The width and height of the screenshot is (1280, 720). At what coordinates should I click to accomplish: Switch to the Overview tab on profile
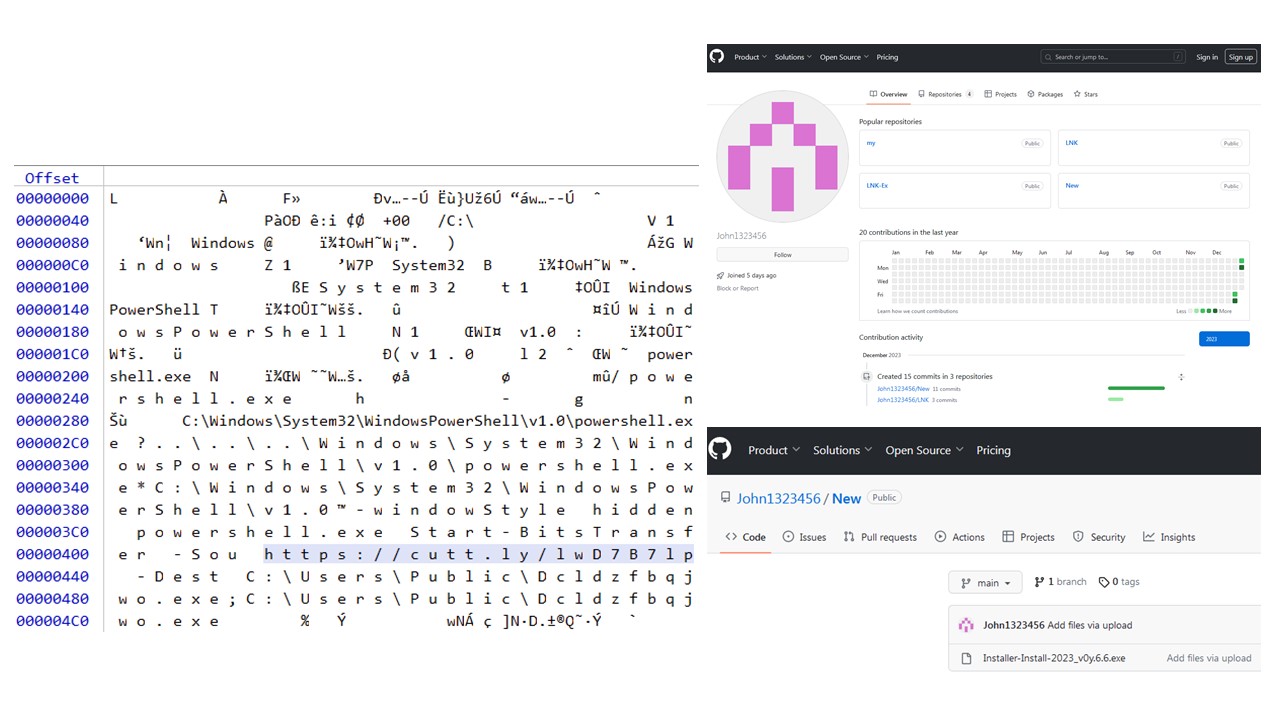point(888,94)
